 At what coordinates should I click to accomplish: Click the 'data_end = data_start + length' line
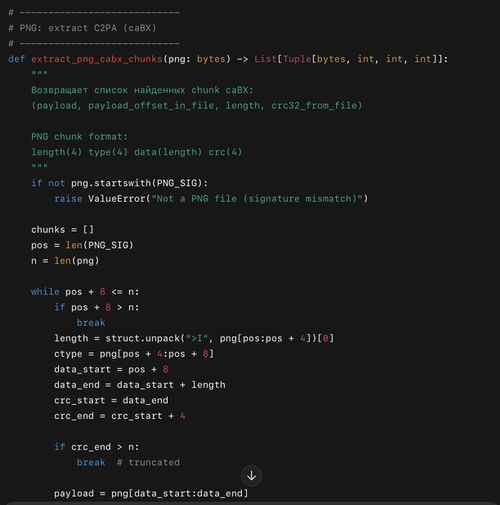(140, 385)
